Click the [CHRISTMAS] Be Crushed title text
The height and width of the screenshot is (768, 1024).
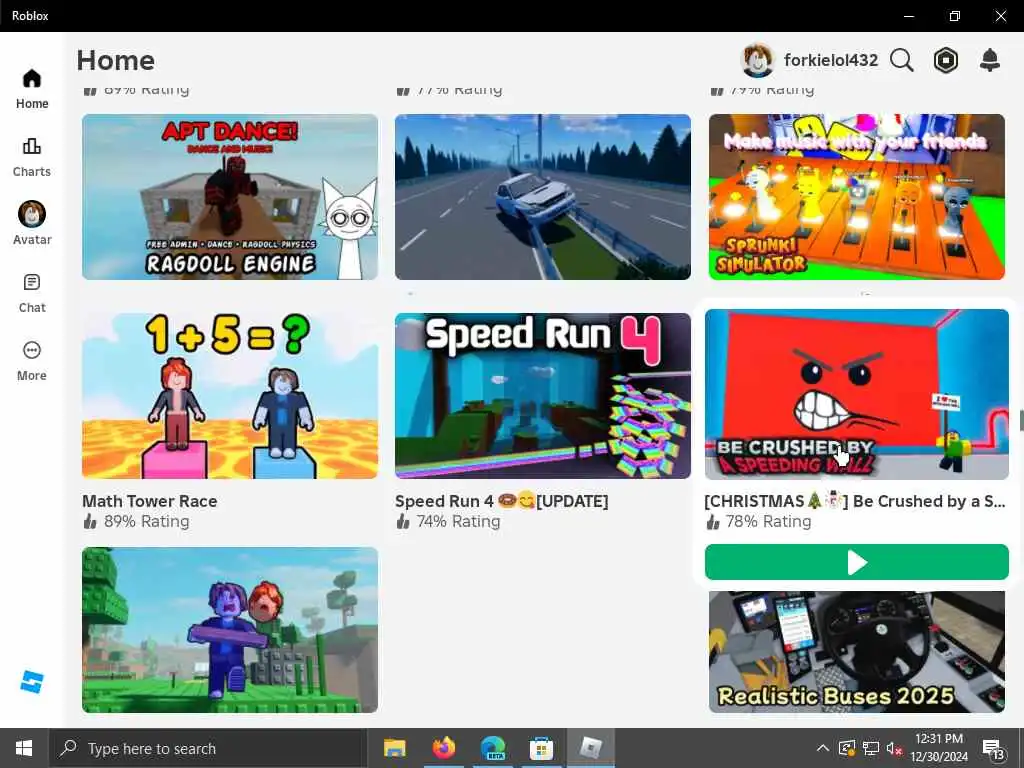(x=855, y=501)
